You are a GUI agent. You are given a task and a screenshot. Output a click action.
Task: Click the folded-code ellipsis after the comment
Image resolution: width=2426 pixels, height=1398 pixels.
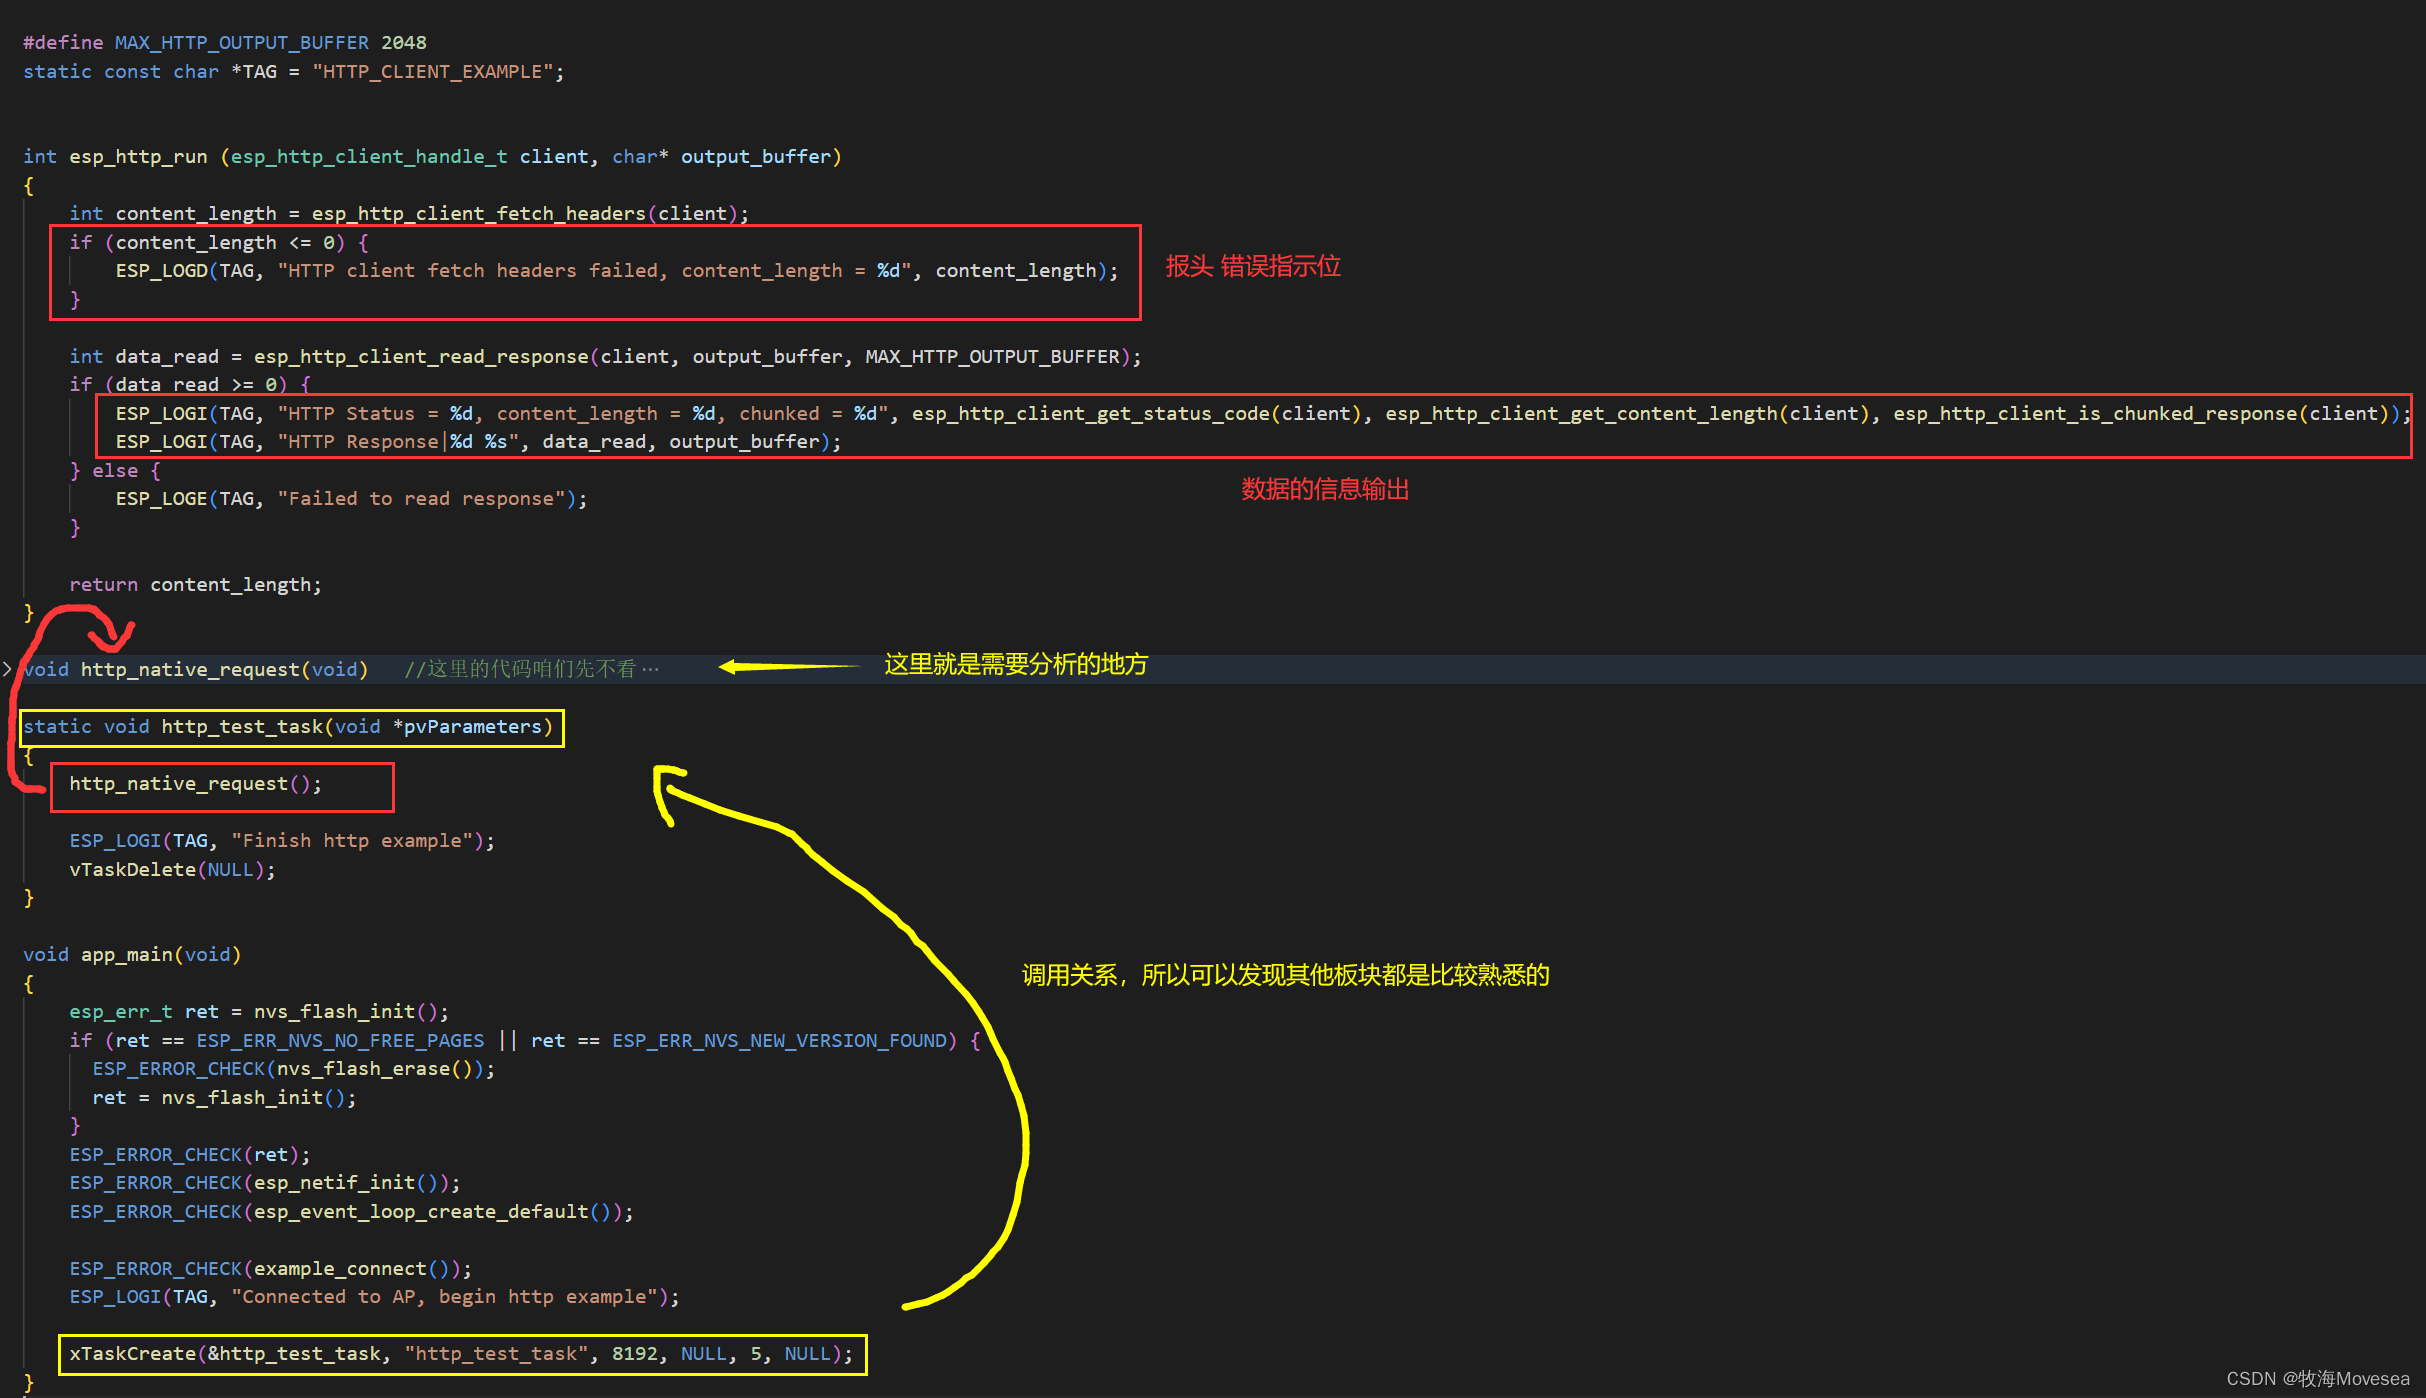[651, 669]
